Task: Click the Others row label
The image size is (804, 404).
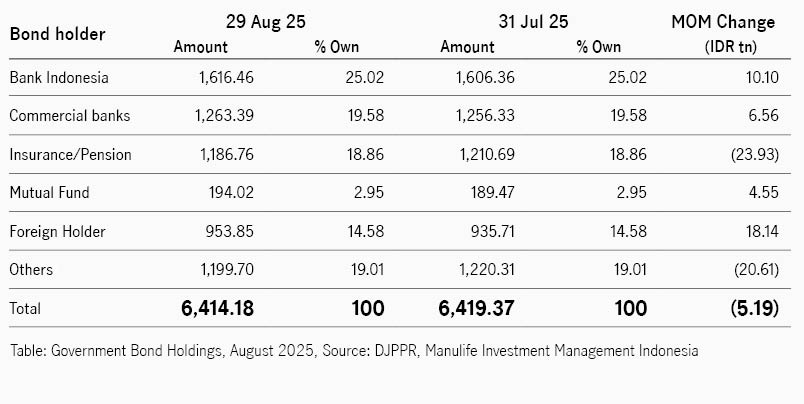Action: pyautogui.click(x=31, y=269)
